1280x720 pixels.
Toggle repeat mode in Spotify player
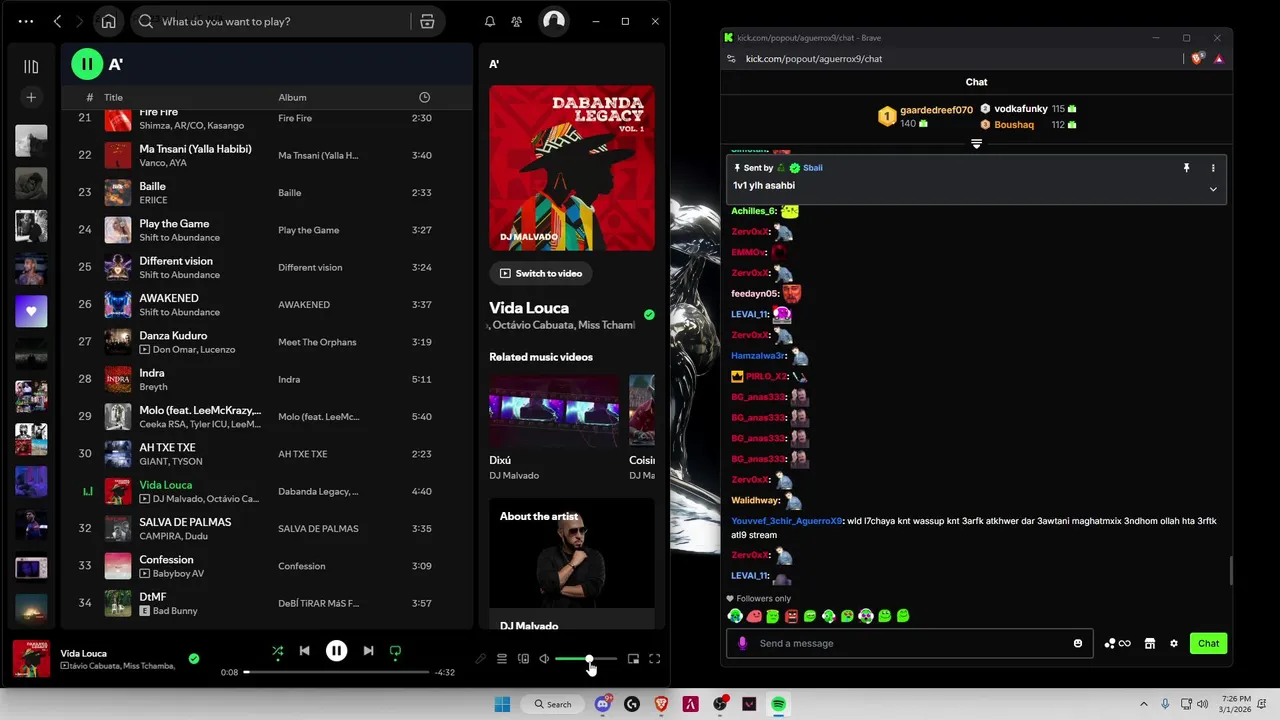[395, 651]
